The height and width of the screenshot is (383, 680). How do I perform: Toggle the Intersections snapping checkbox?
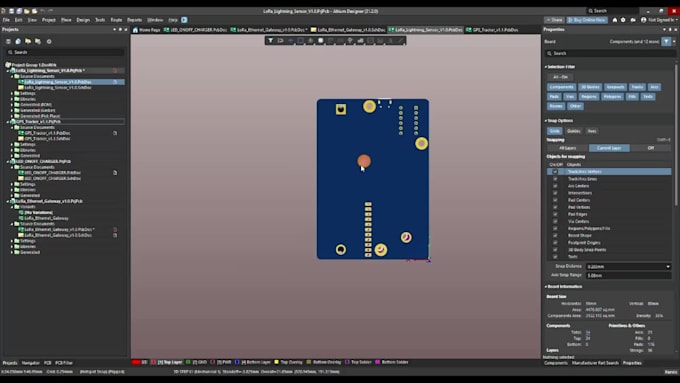(555, 193)
